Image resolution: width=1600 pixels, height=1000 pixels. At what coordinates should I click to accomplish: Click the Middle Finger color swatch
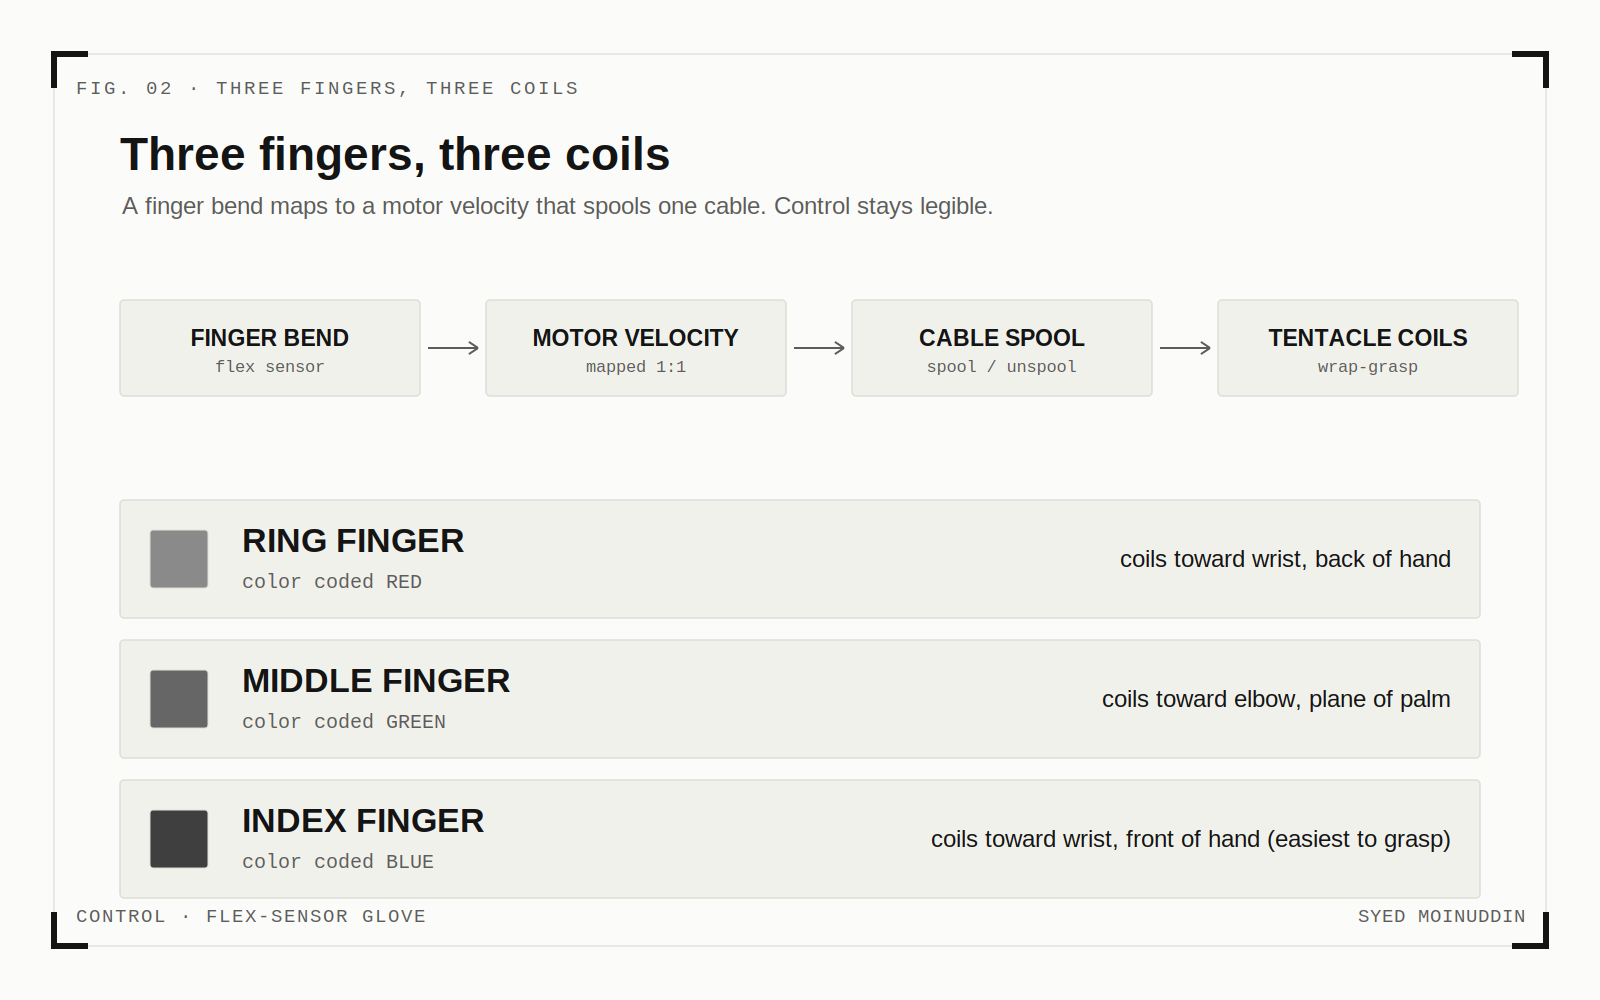(179, 699)
